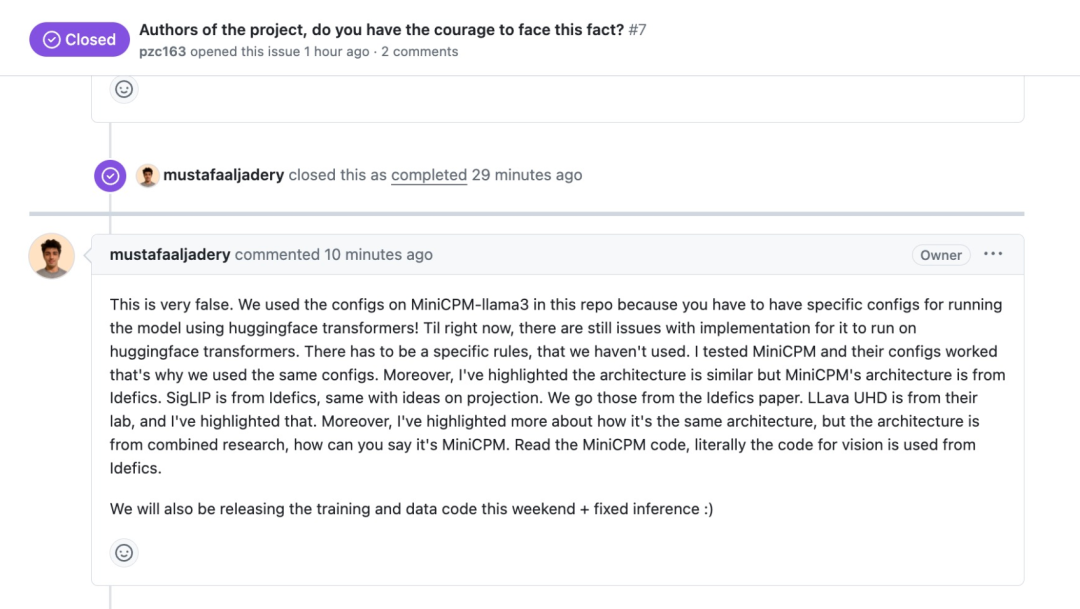Follow the underlined "completed" link
The height and width of the screenshot is (609, 1080).
(x=429, y=175)
